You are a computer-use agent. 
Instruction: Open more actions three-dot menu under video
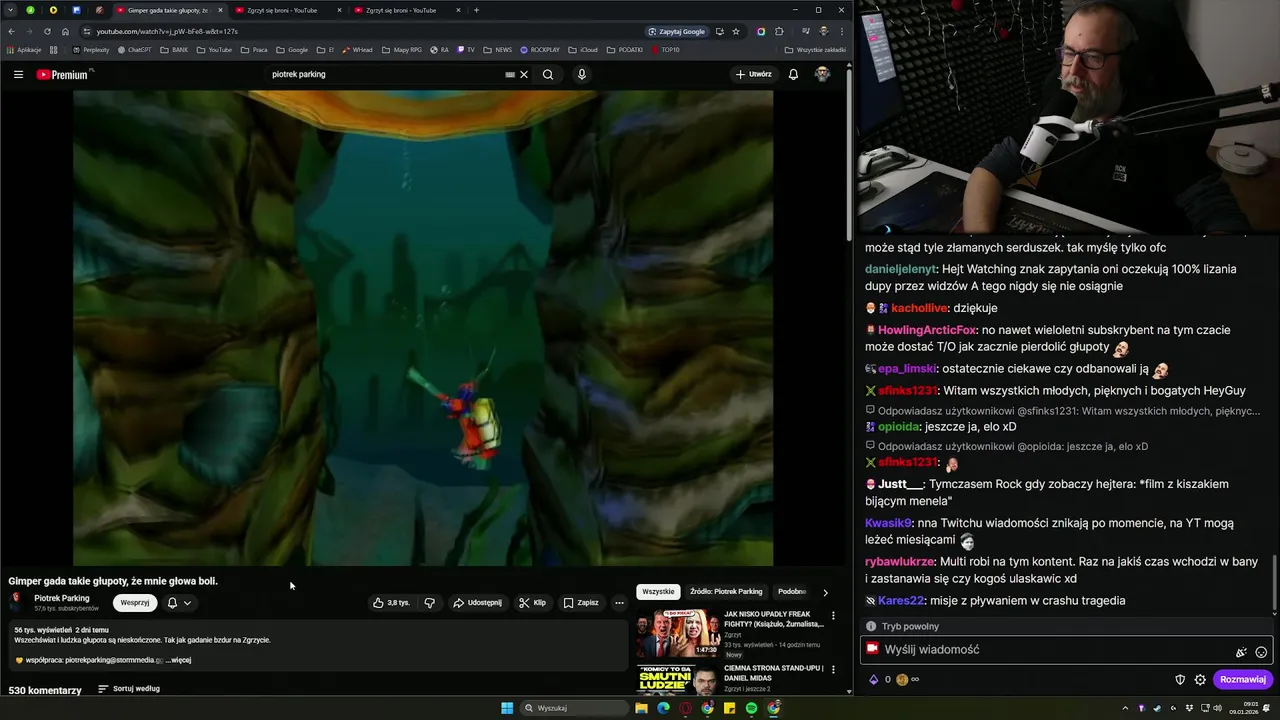click(619, 603)
